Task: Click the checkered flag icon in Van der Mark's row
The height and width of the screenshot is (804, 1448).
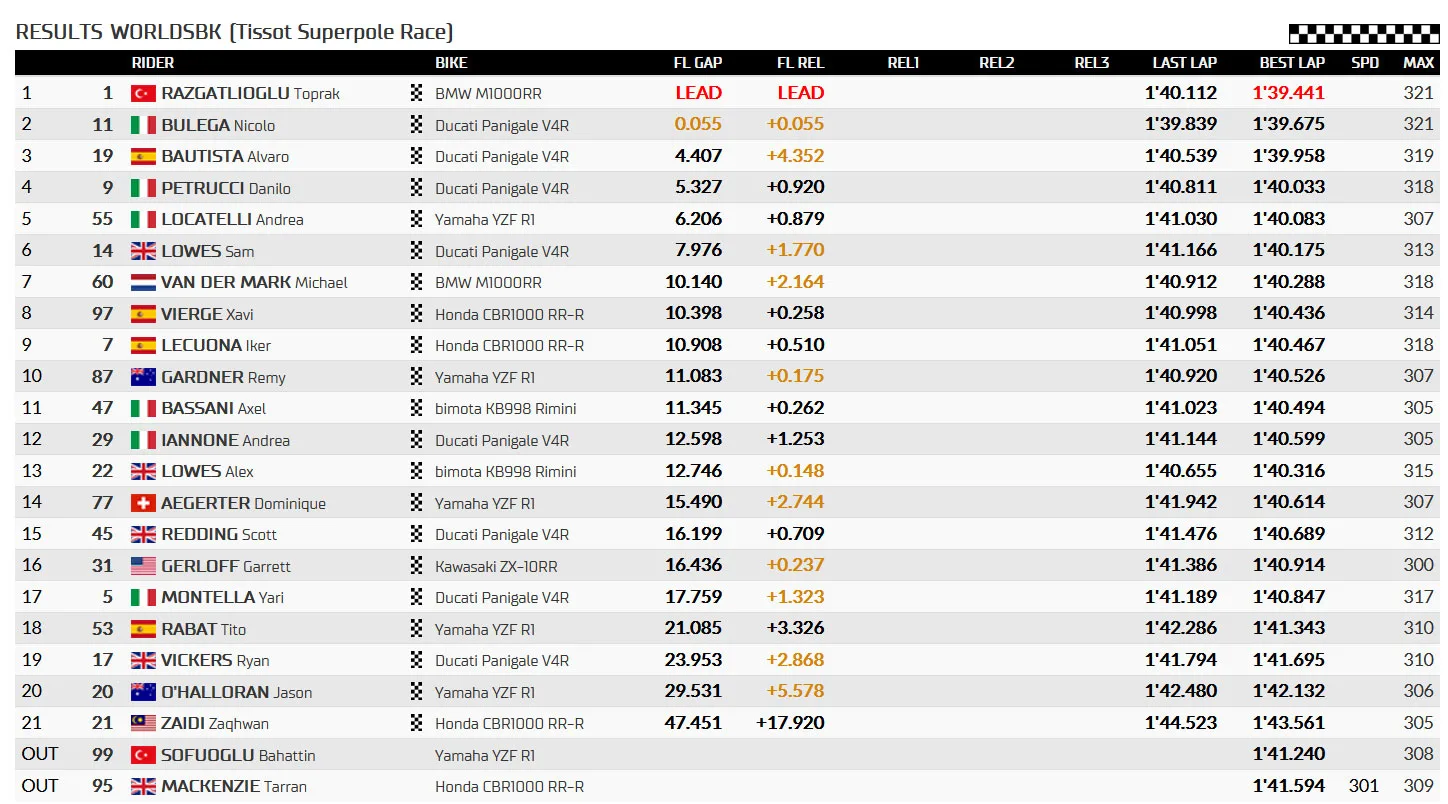Action: 417,282
